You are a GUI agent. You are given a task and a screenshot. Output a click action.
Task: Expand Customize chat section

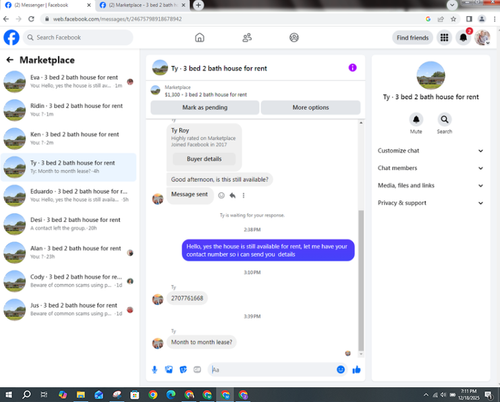[430, 151]
